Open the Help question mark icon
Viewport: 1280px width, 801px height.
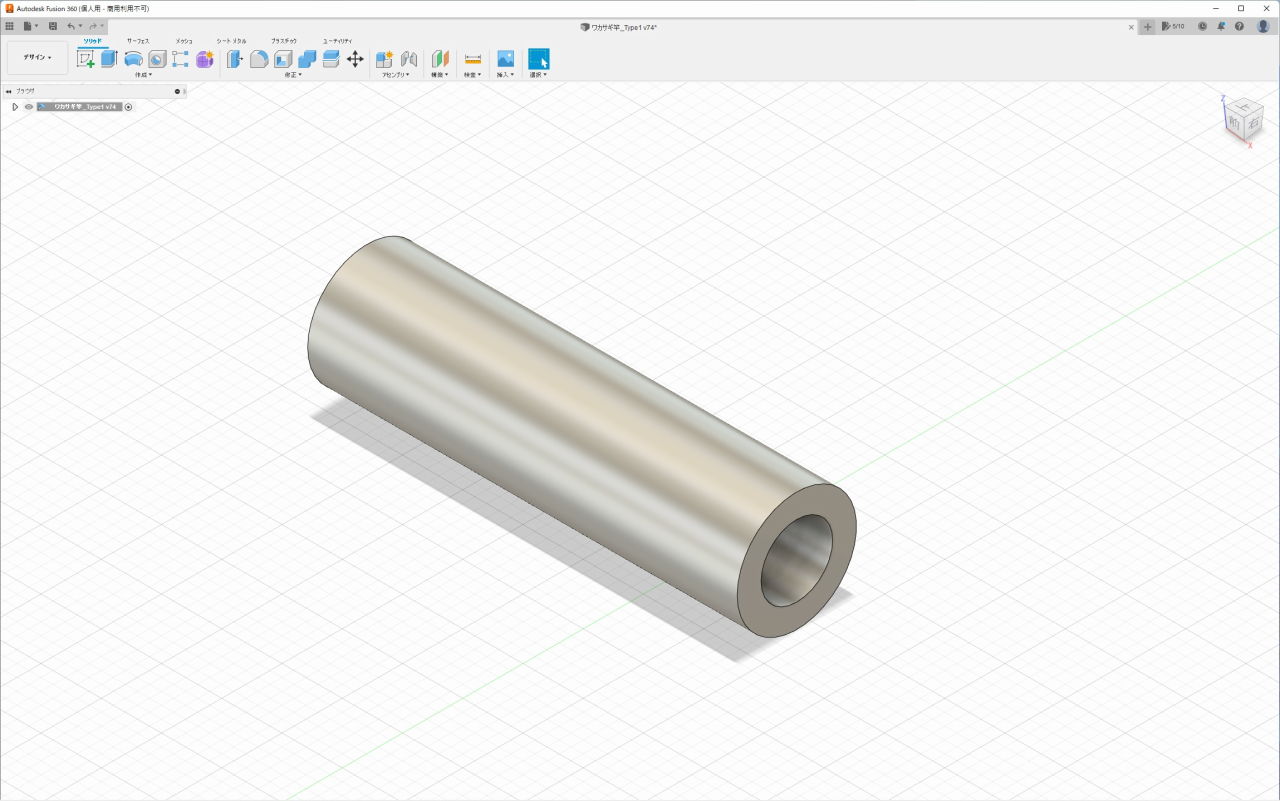click(1240, 26)
